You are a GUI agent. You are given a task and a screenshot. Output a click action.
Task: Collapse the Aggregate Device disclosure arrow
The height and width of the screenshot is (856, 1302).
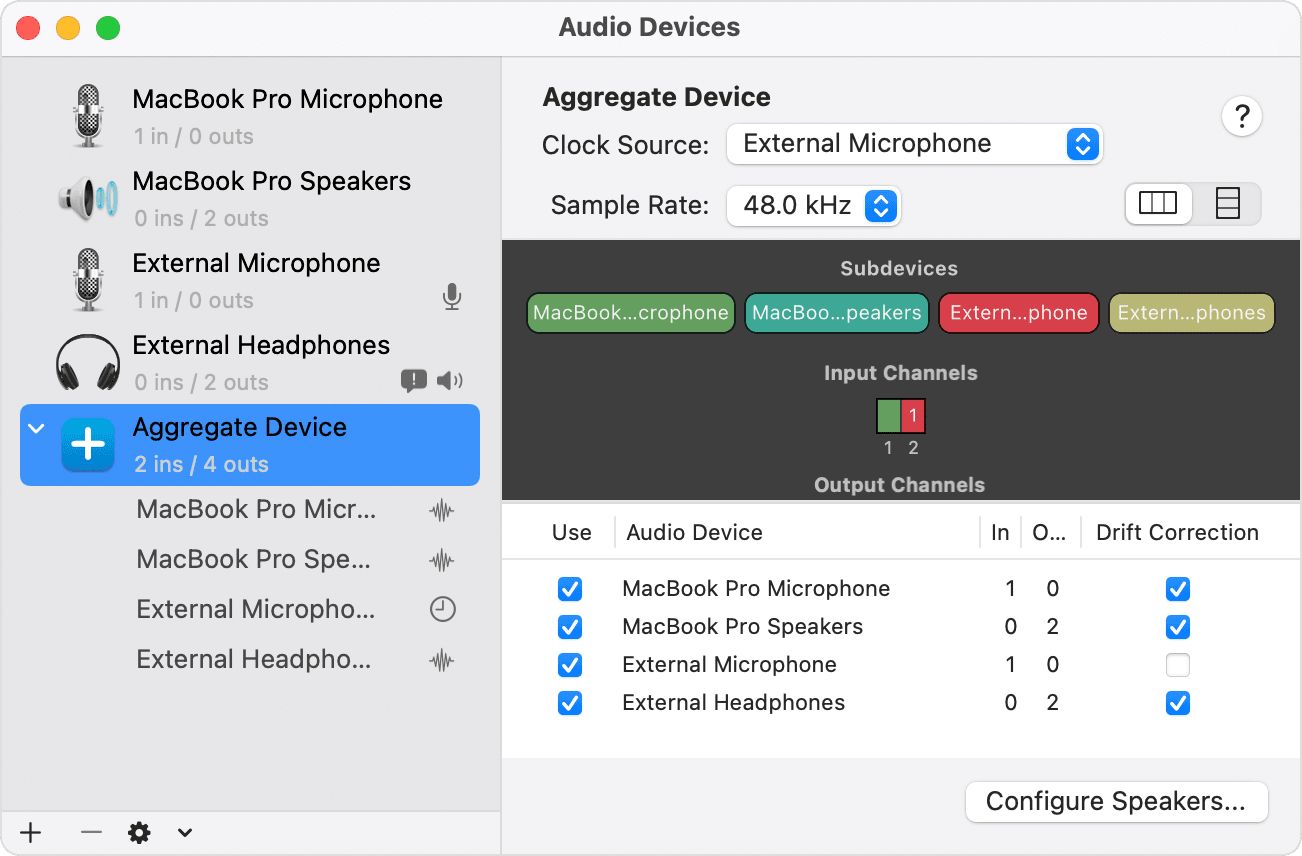tap(36, 429)
